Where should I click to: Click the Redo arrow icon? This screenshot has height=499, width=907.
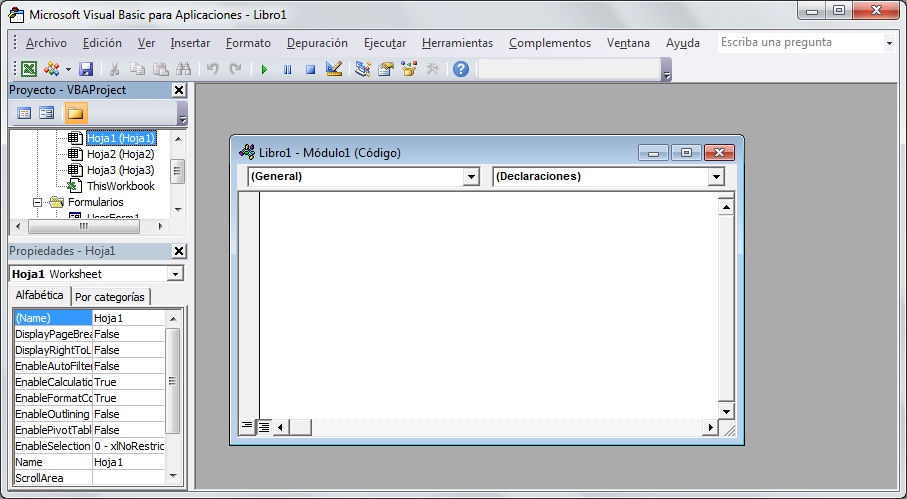(x=235, y=69)
